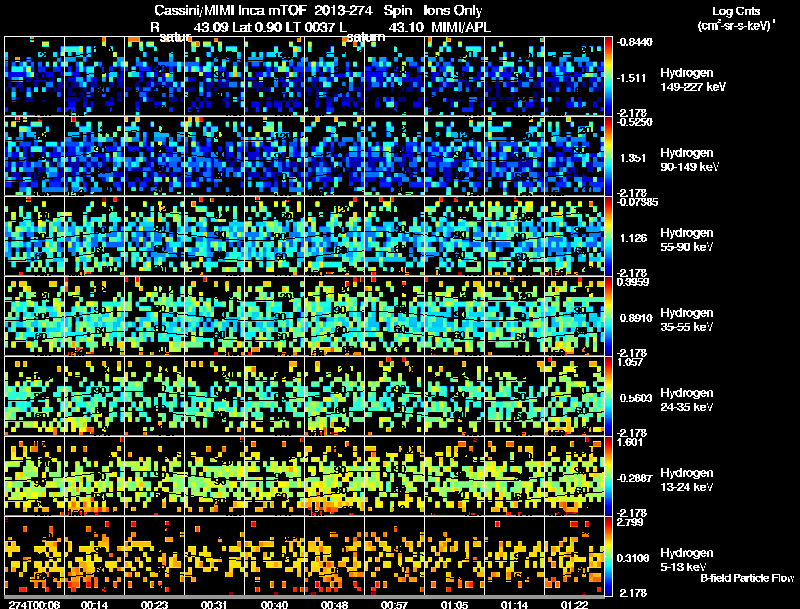Screen dimensions: 800x609
Task: Select the 24-35 keV panel at 01:22
Action: click(574, 396)
